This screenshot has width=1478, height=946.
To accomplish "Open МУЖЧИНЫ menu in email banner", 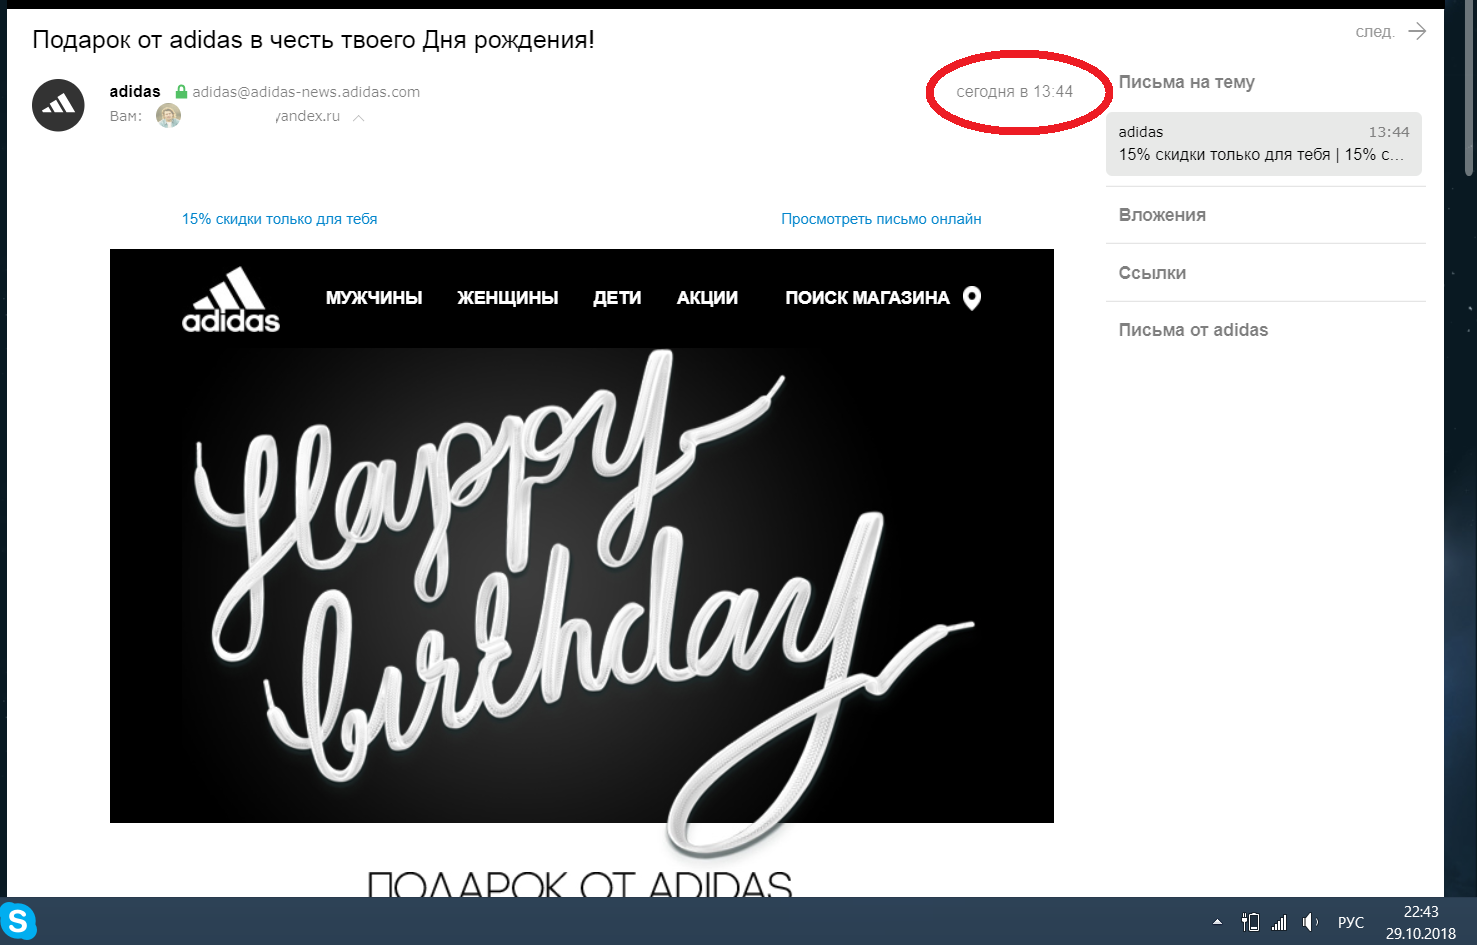I will [x=374, y=298].
